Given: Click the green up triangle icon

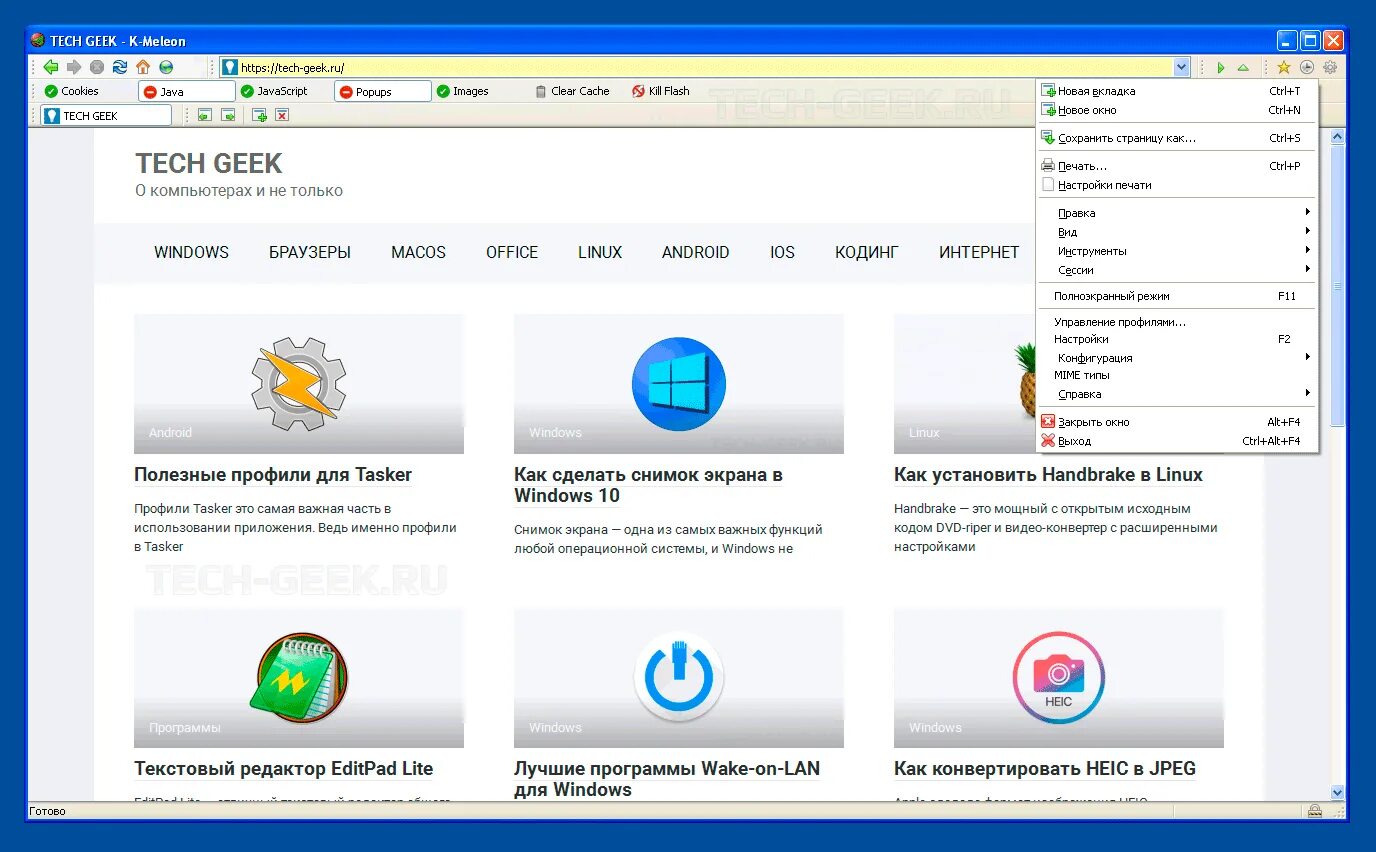Looking at the screenshot, I should [1243, 68].
